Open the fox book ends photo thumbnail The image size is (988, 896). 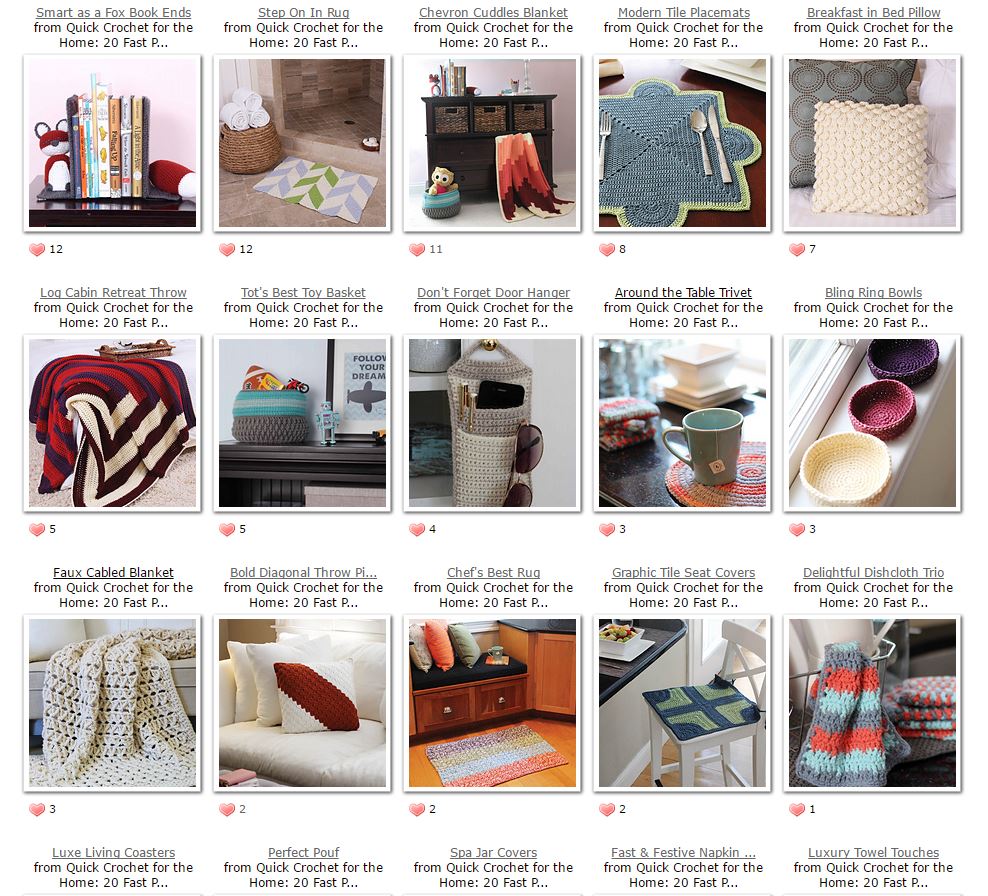(112, 143)
